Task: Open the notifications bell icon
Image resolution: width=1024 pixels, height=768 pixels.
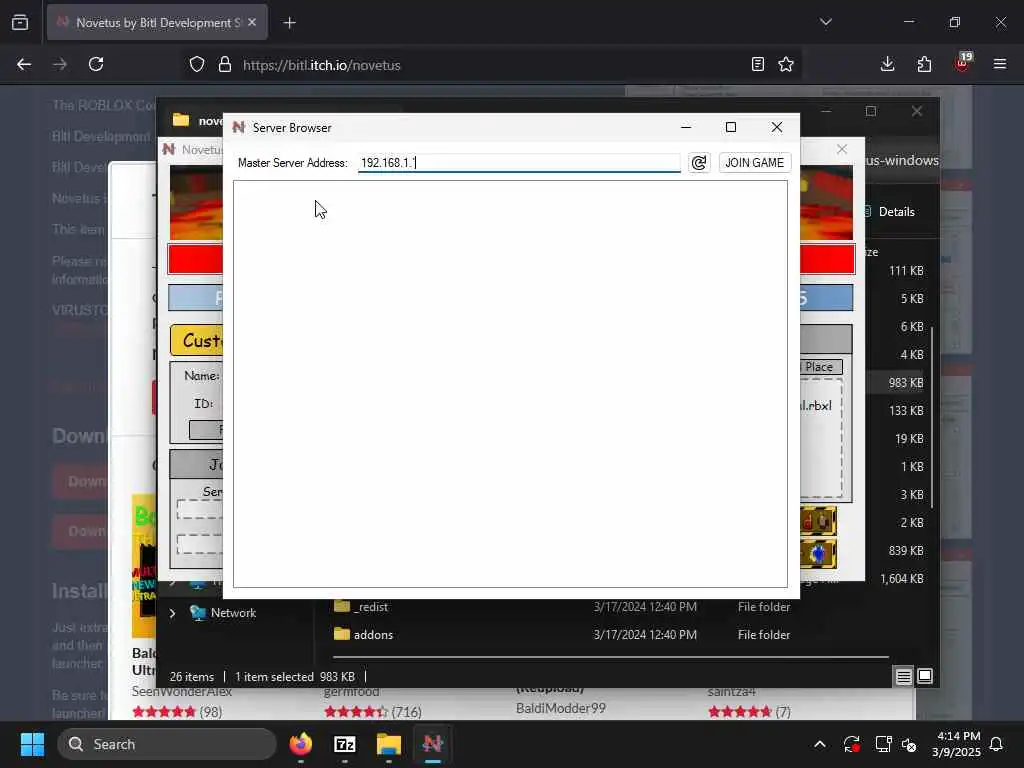Action: pos(997,744)
